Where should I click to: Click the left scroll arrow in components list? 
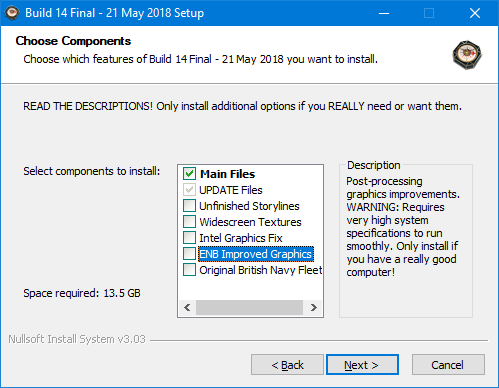pos(187,307)
